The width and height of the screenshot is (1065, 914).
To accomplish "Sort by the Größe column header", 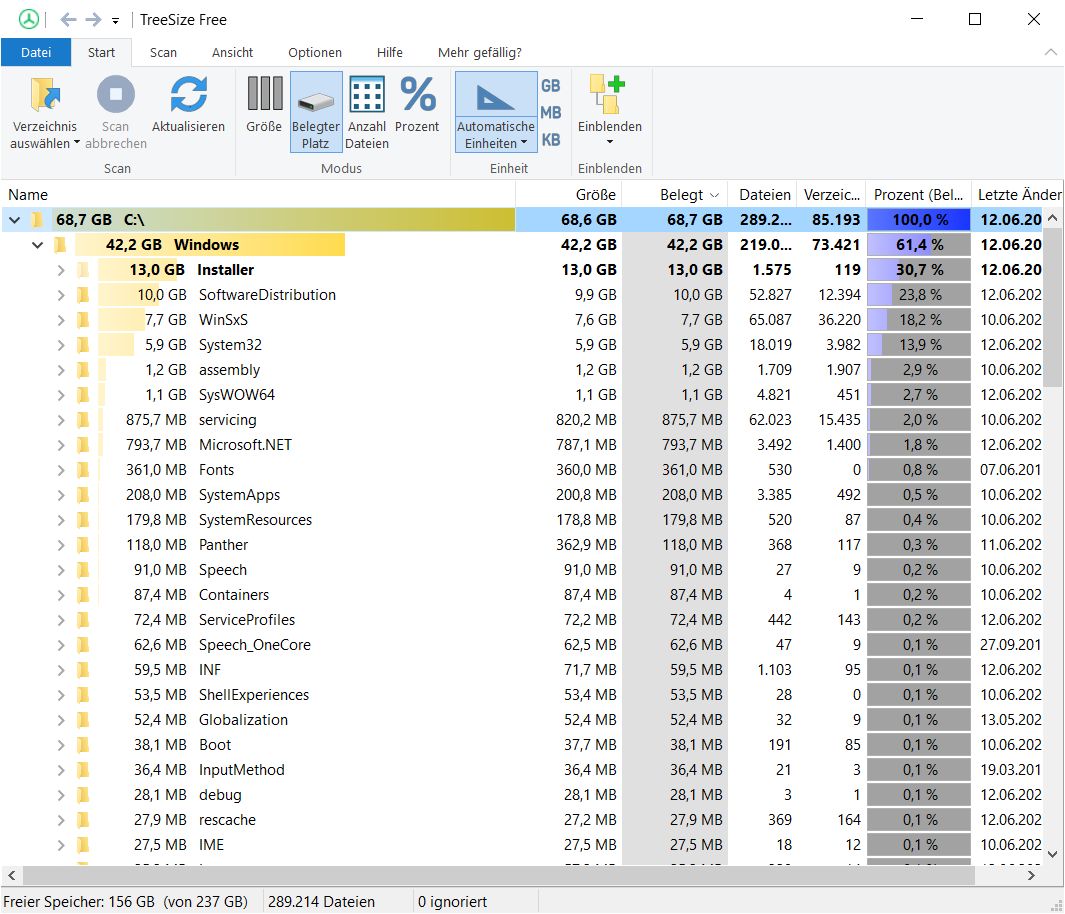I will (568, 195).
